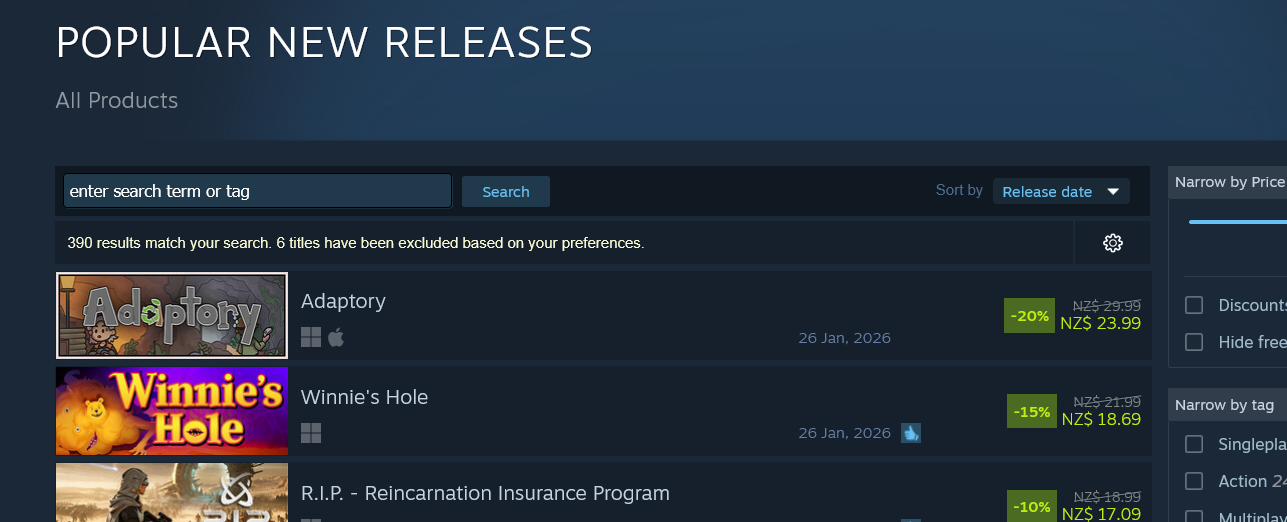The height and width of the screenshot is (522, 1287).
Task: Collapse the Narrow by Price section header
Action: [1229, 182]
